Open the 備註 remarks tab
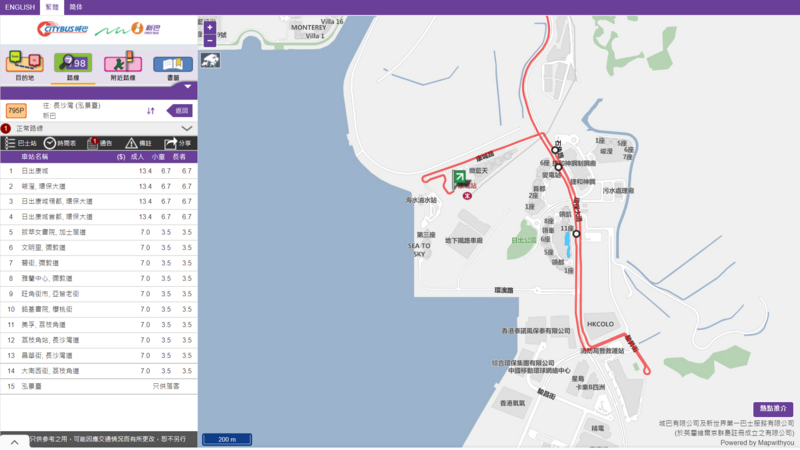The width and height of the screenshot is (800, 450). pos(138,143)
